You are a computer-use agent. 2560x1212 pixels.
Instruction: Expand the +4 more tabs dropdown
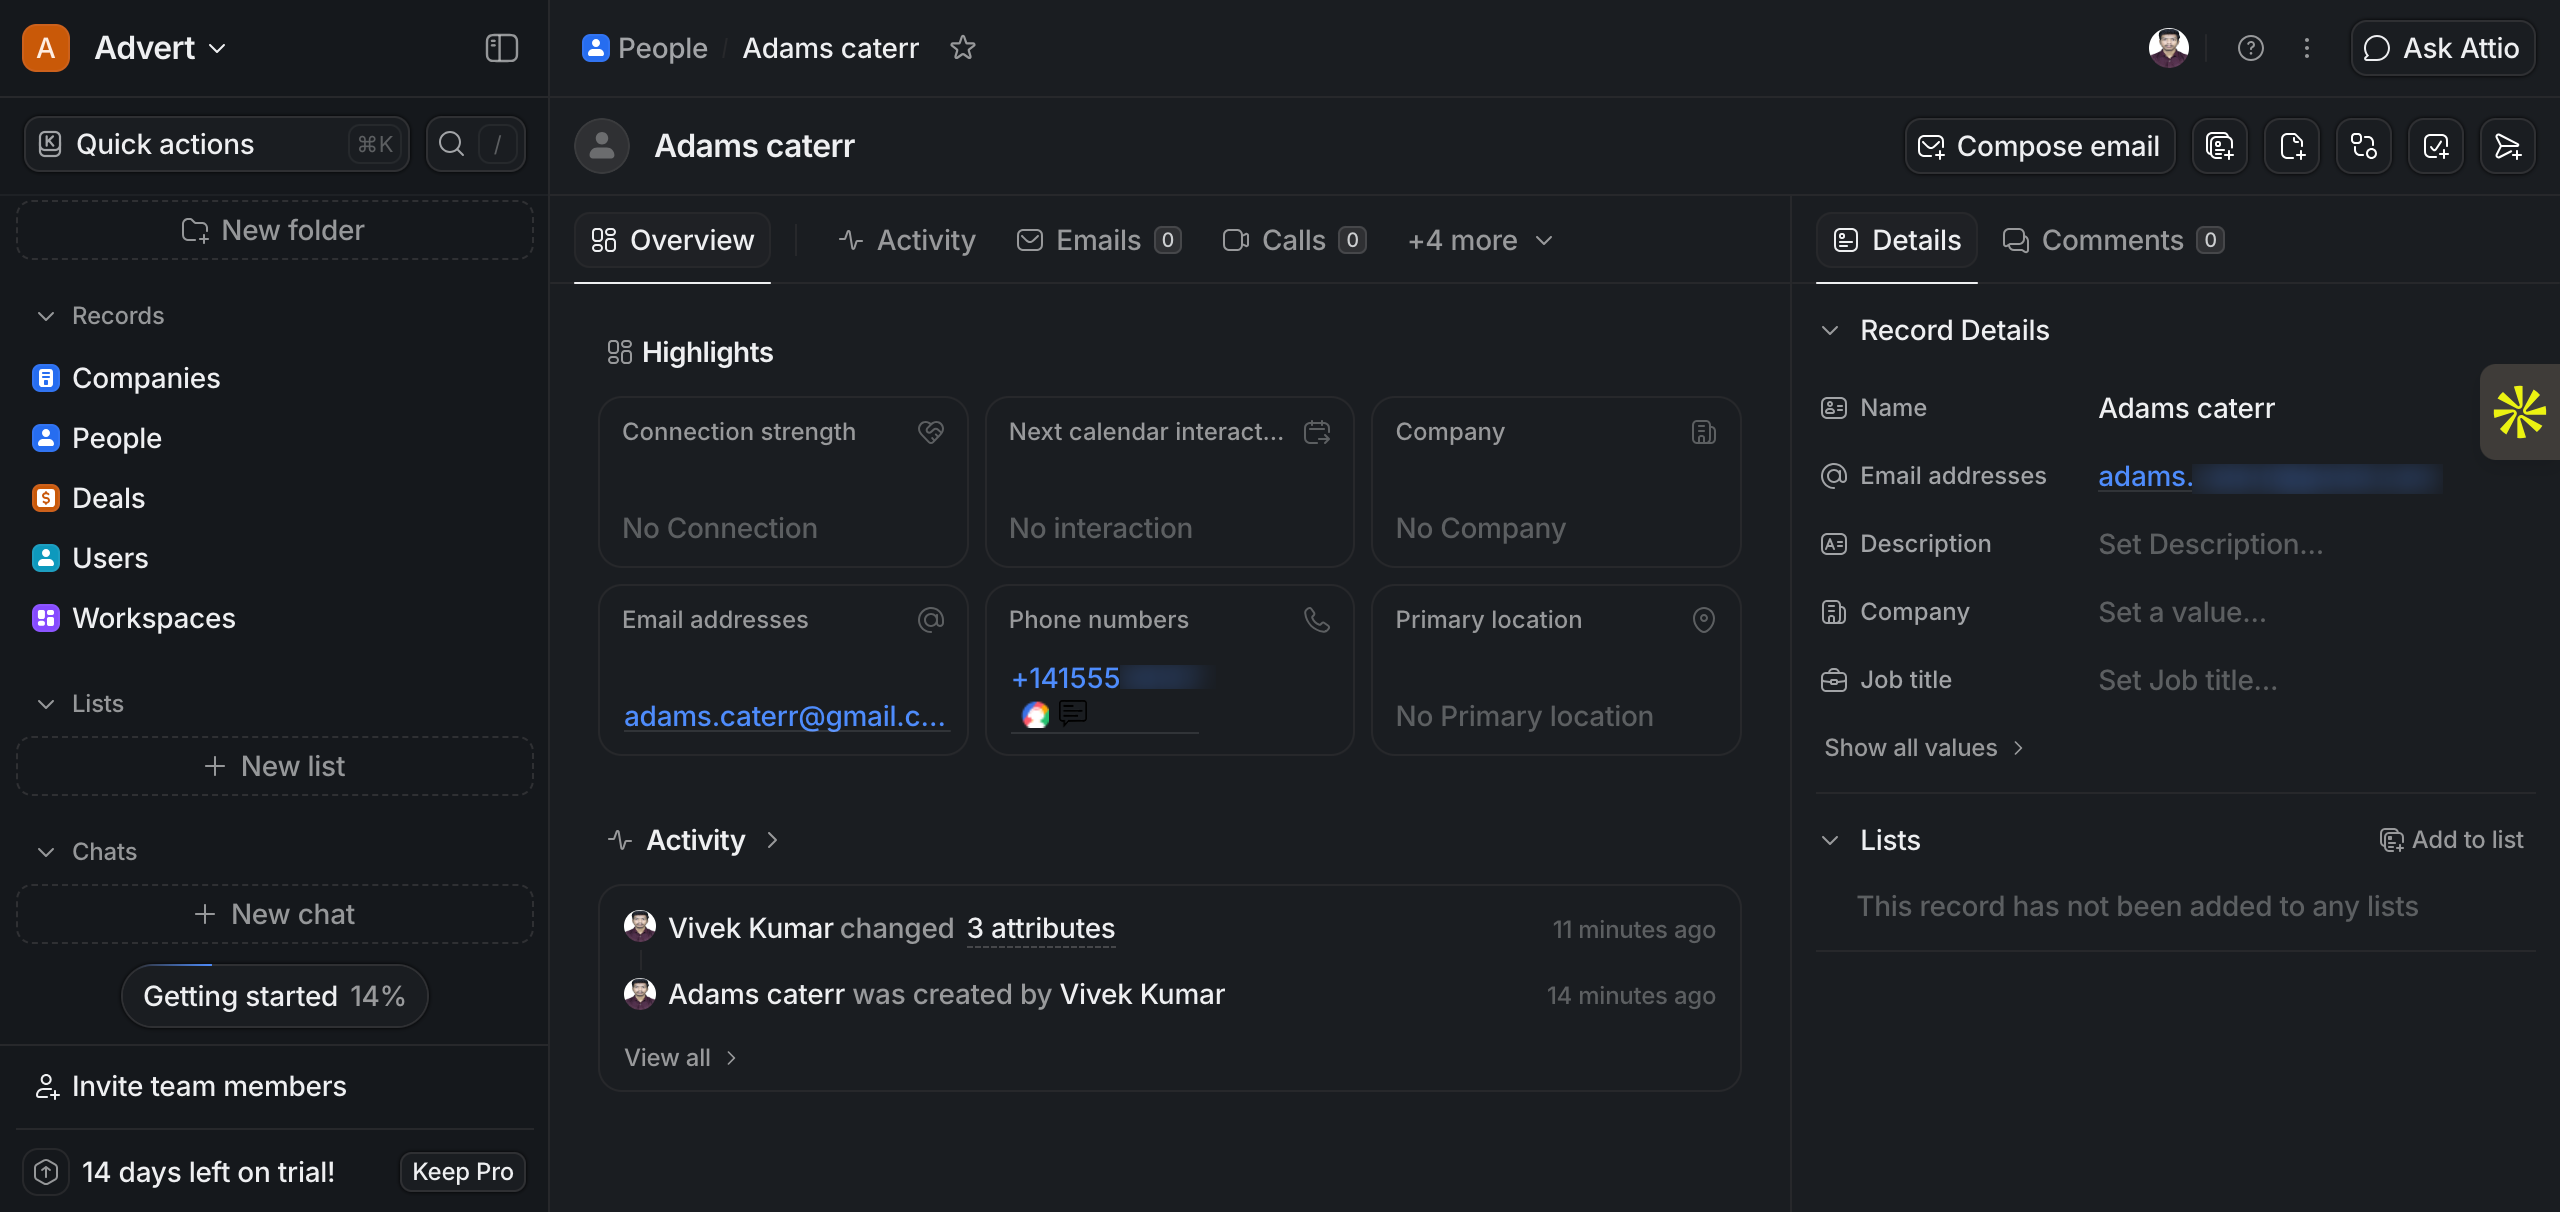pos(1478,240)
